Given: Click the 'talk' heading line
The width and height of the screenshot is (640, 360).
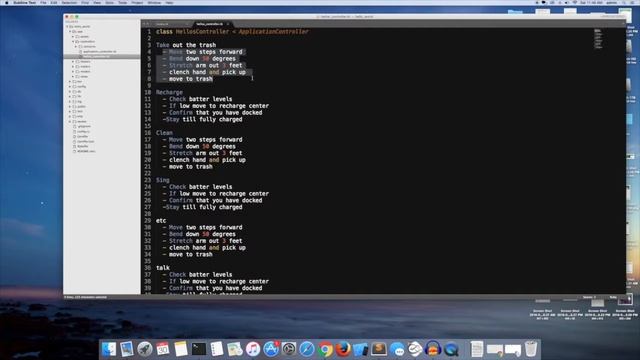Looking at the screenshot, I should 163,268.
